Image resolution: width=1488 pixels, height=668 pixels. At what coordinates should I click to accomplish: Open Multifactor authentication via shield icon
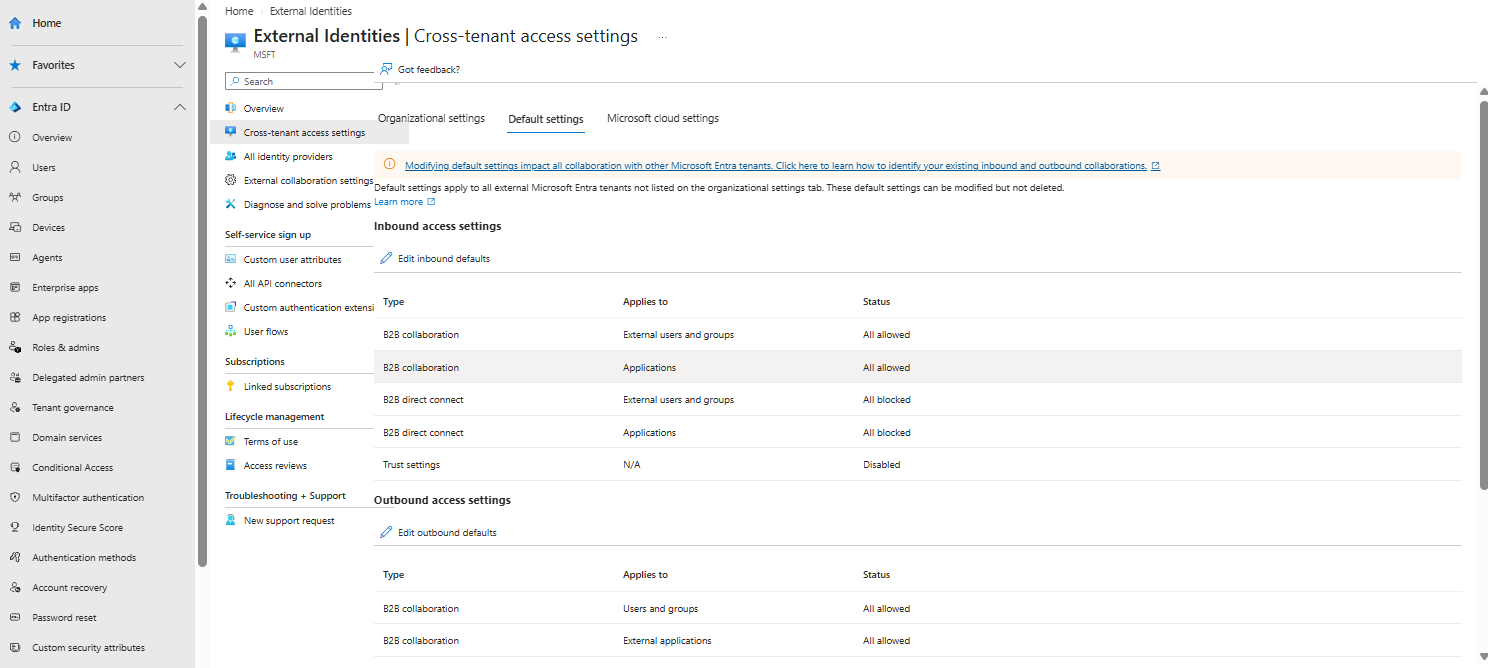coord(15,497)
